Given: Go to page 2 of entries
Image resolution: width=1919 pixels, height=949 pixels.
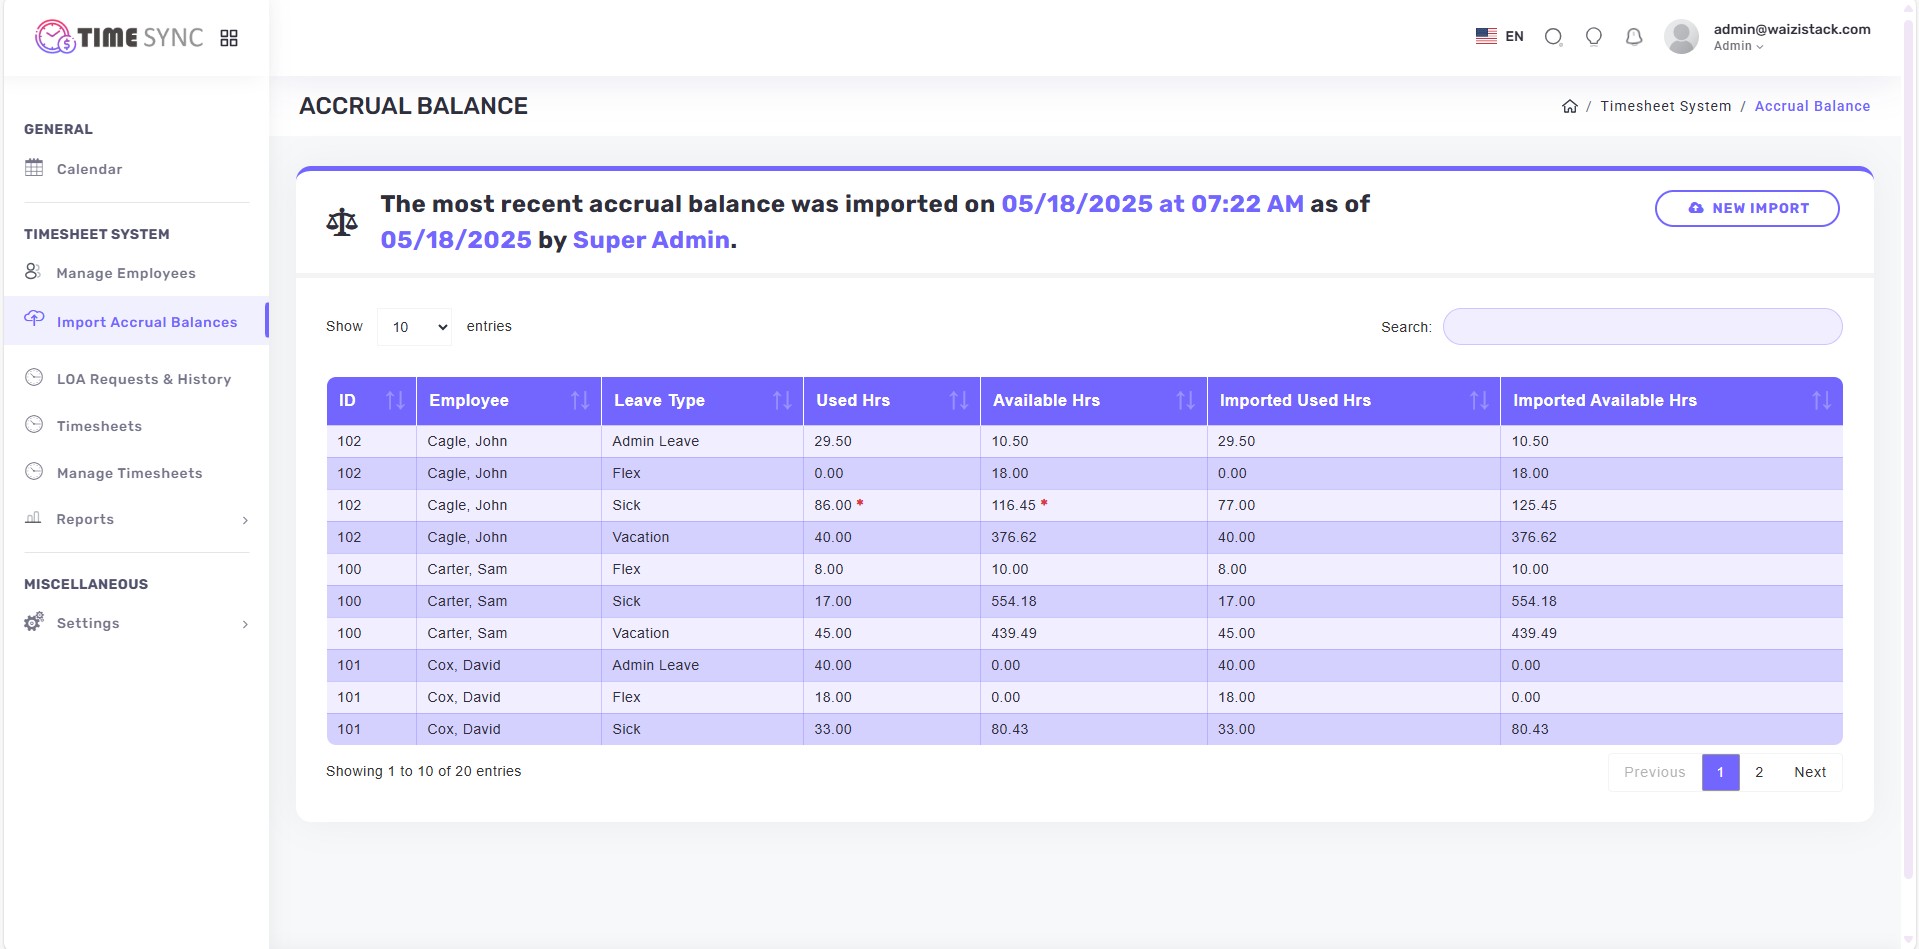Looking at the screenshot, I should 1760,771.
